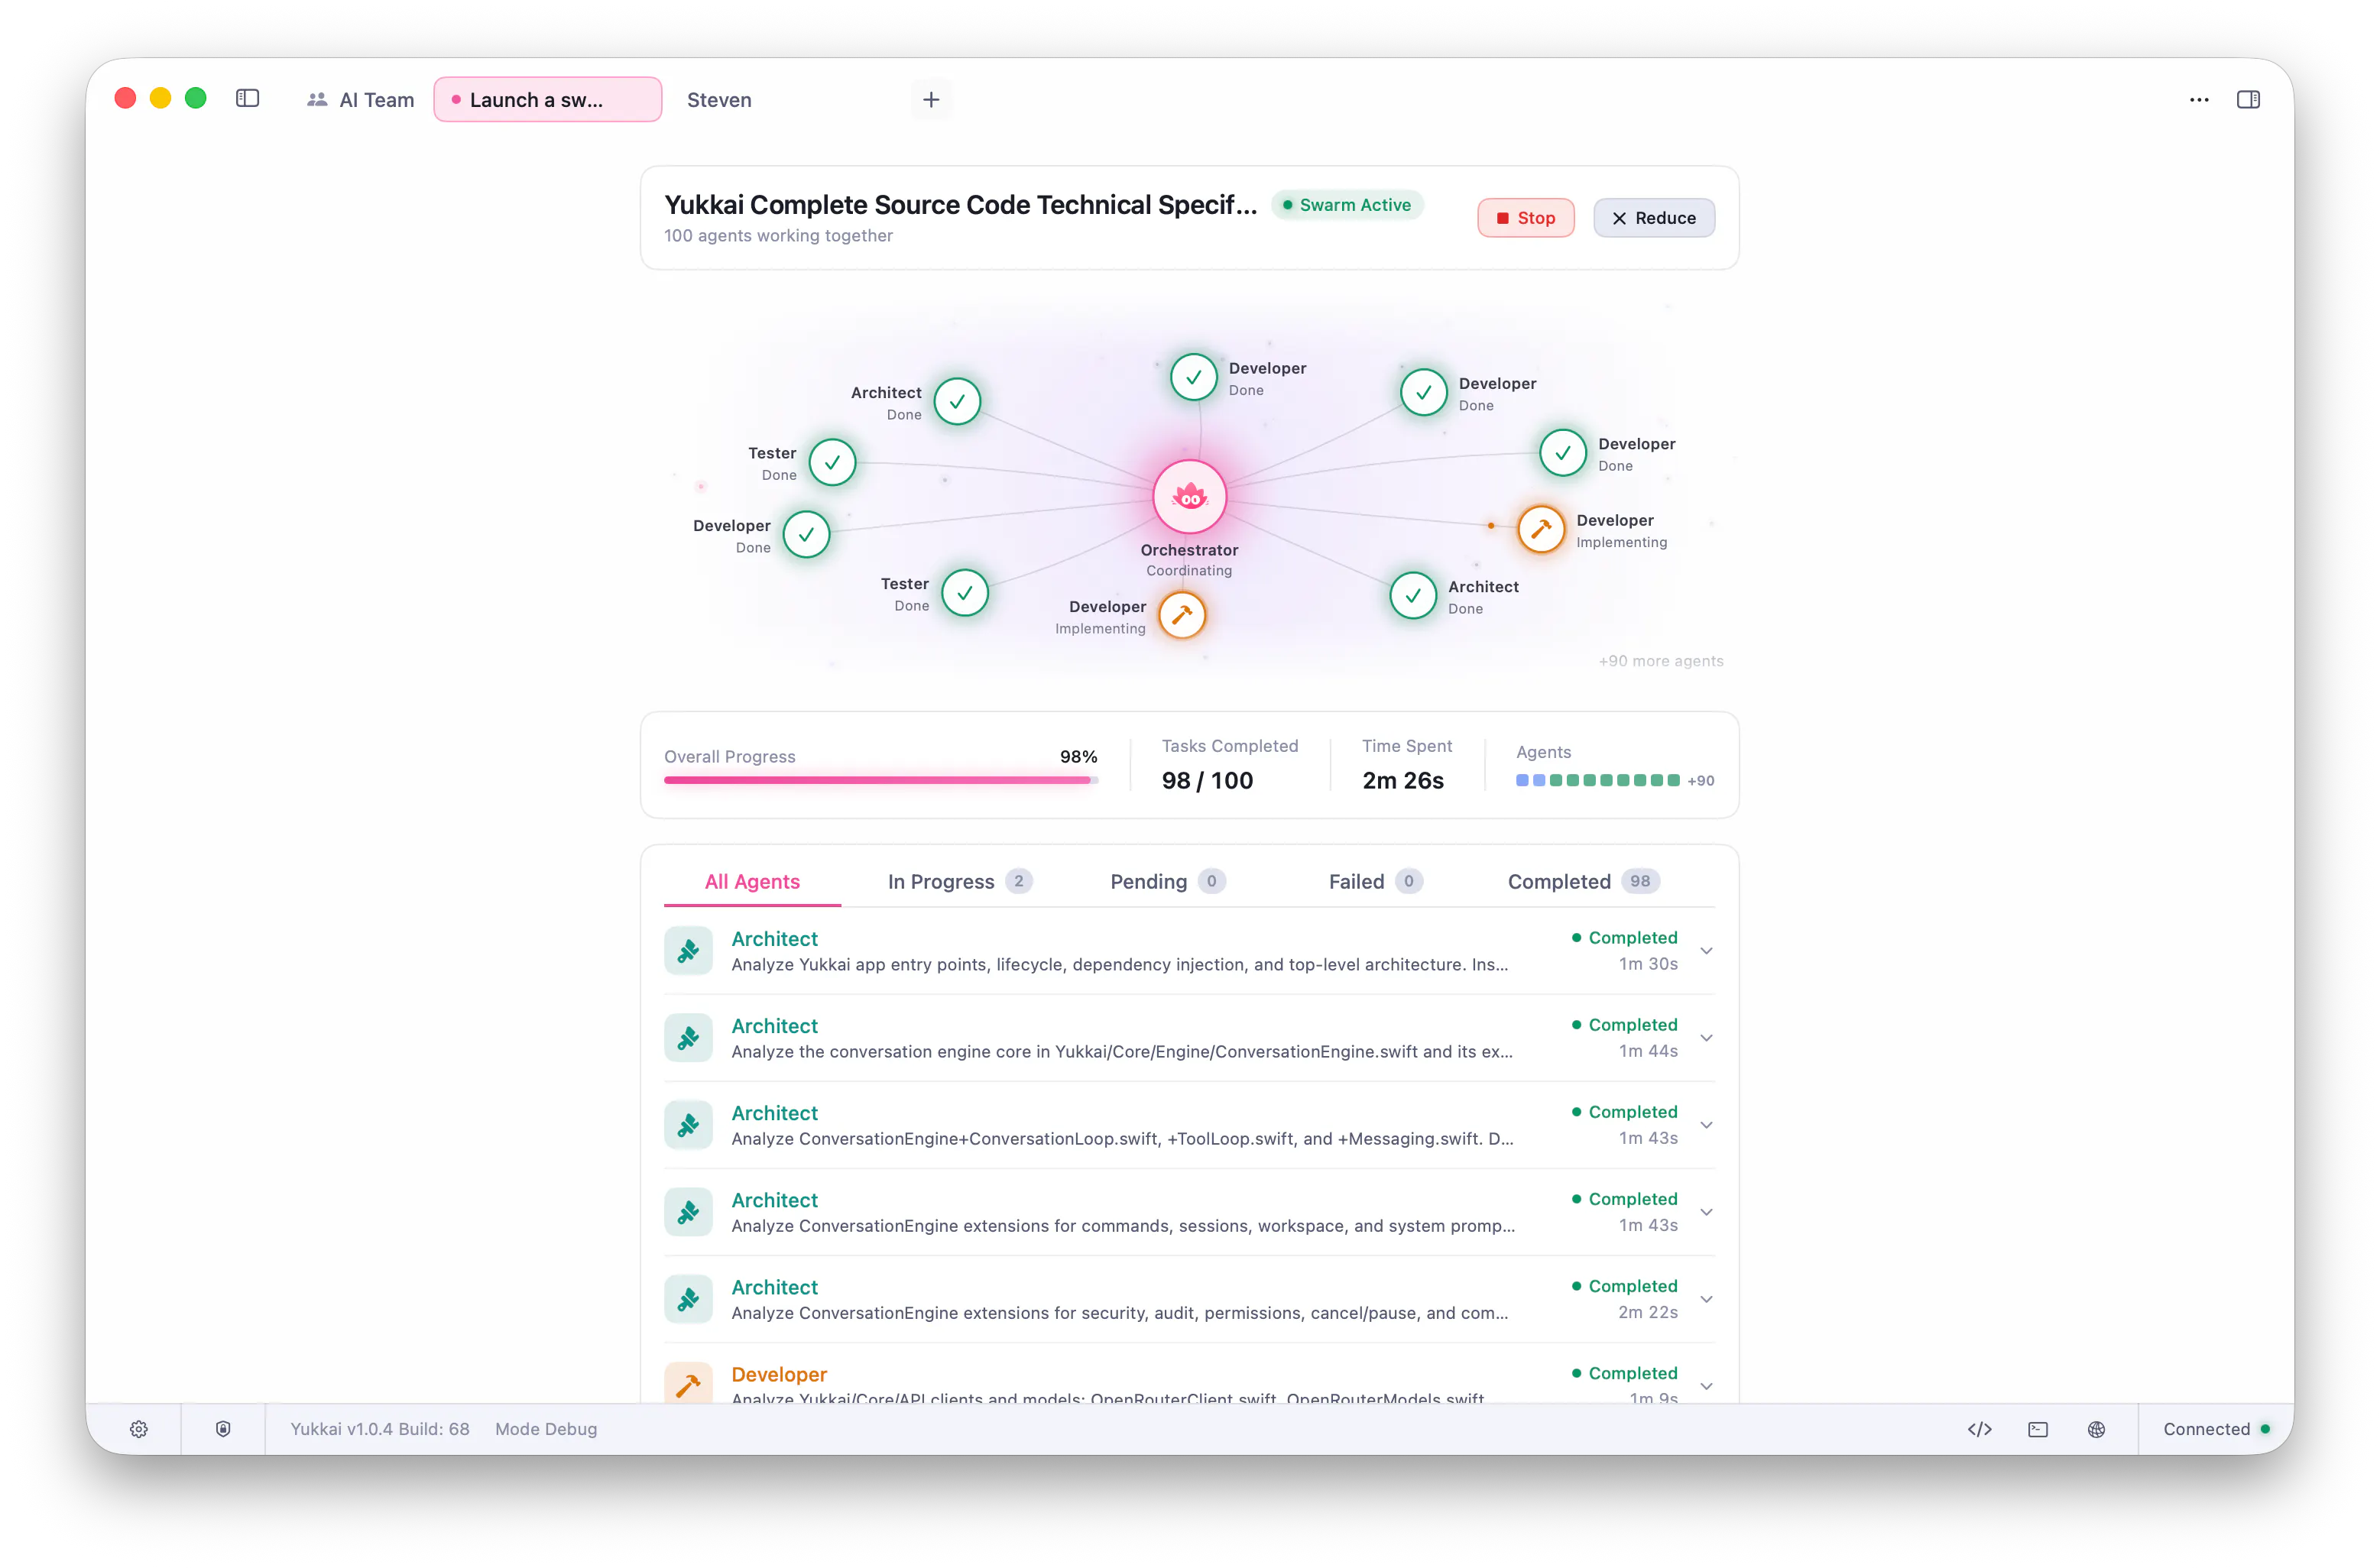The image size is (2380, 1568).
Task: Open the more options ellipsis menu
Action: [2198, 99]
